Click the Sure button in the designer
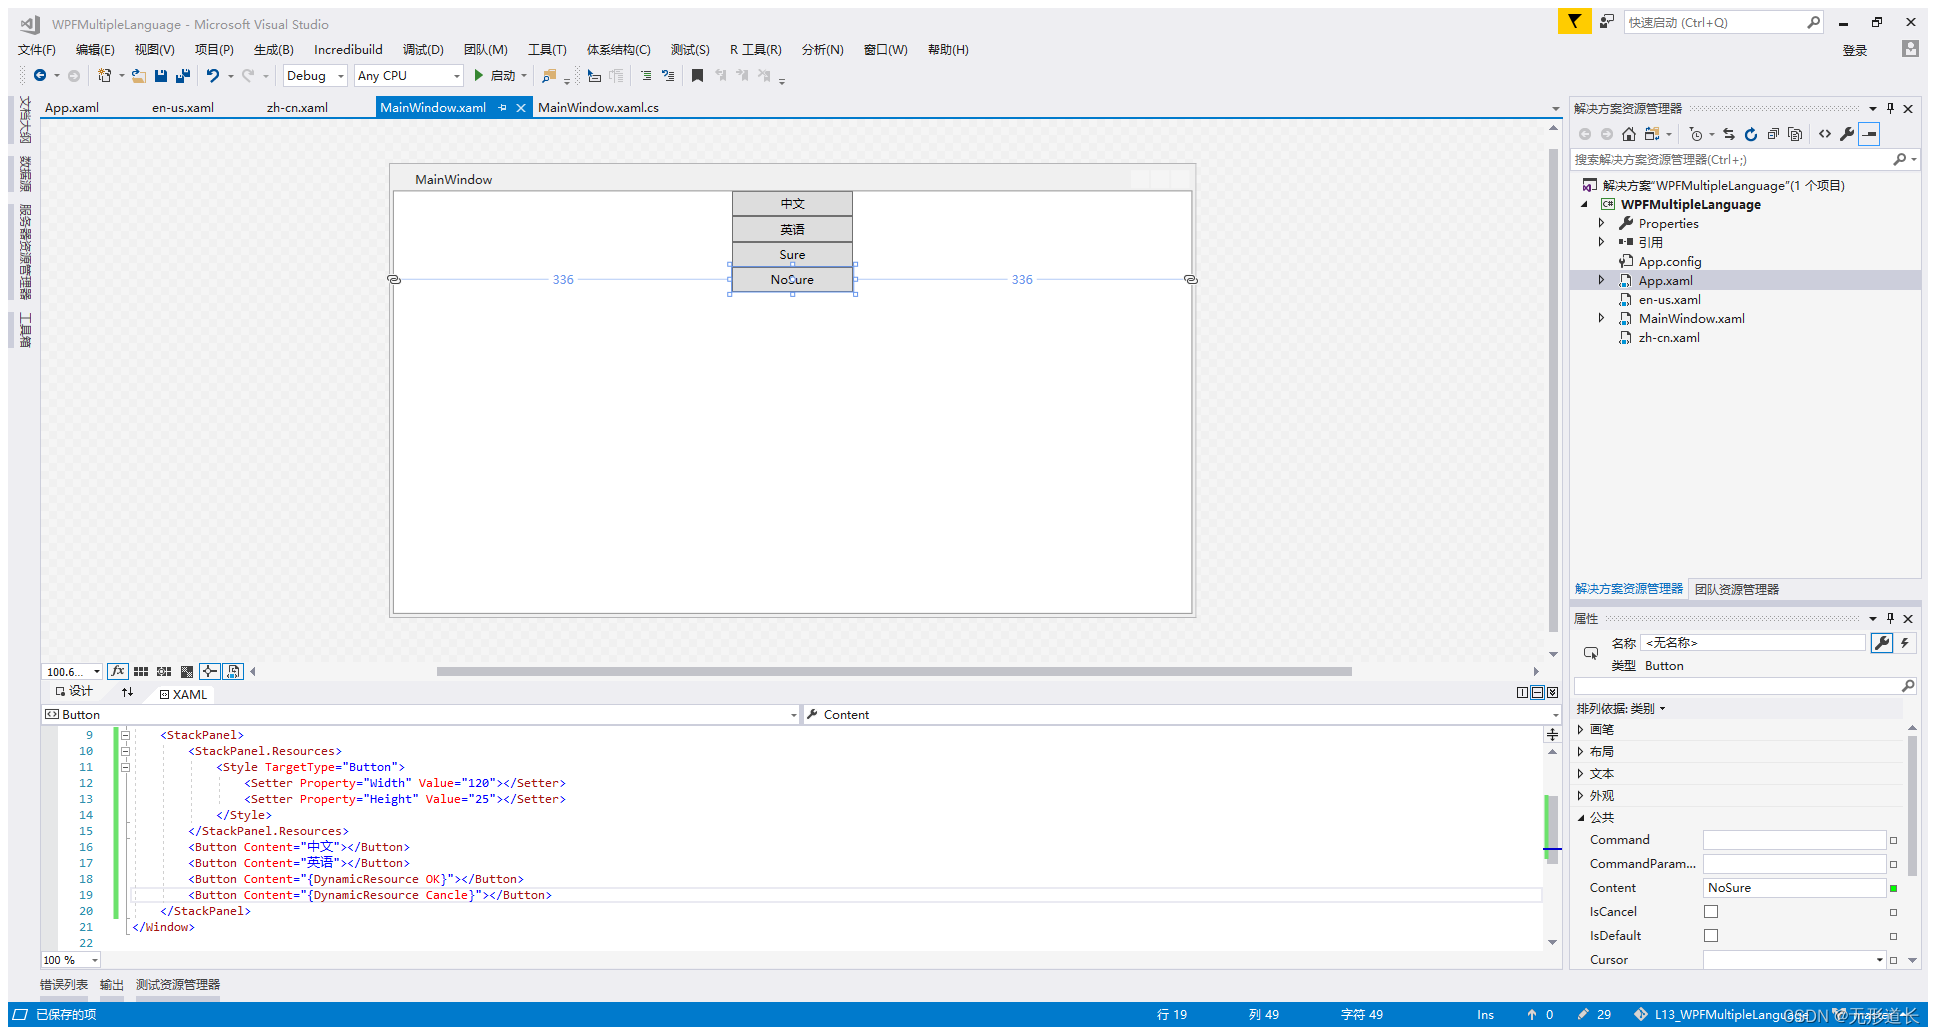The image size is (1936, 1035). [x=792, y=254]
